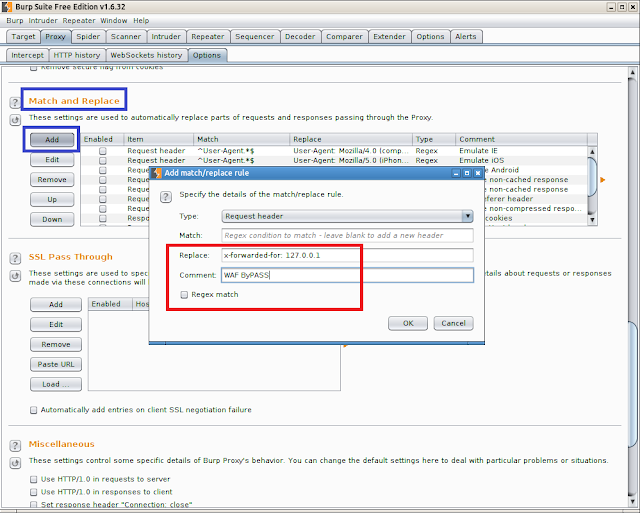Open help icon for Miscellaneous section
This screenshot has height=513, width=640.
pyautogui.click(x=15, y=445)
